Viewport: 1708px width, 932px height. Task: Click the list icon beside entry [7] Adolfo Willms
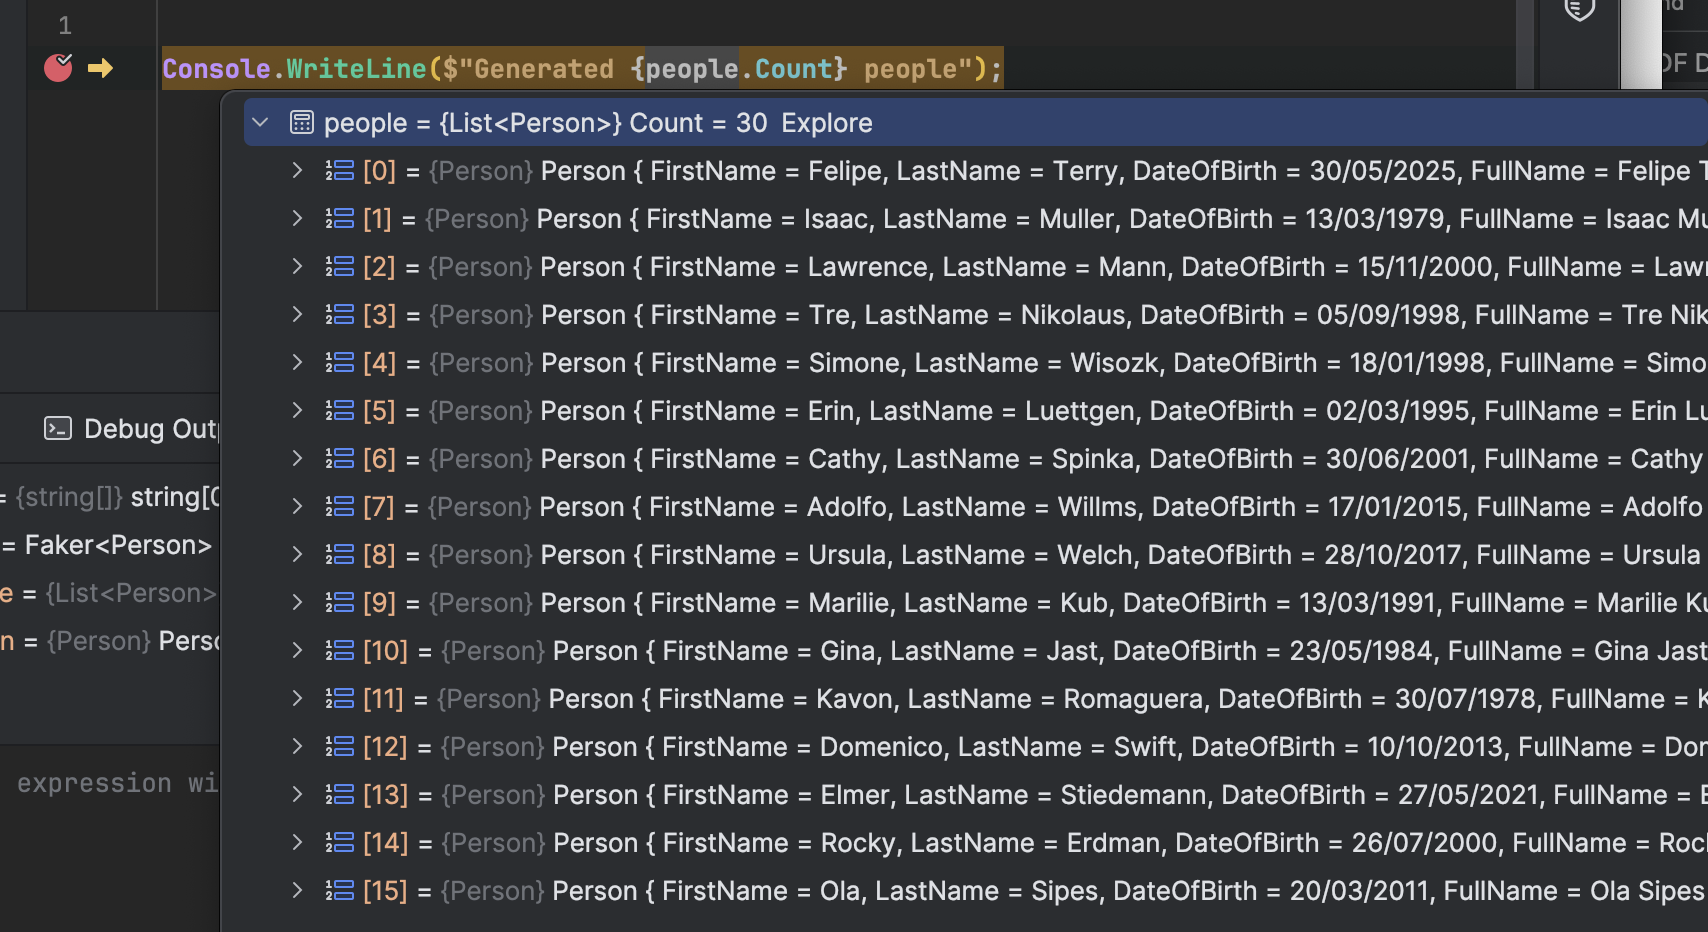tap(339, 506)
